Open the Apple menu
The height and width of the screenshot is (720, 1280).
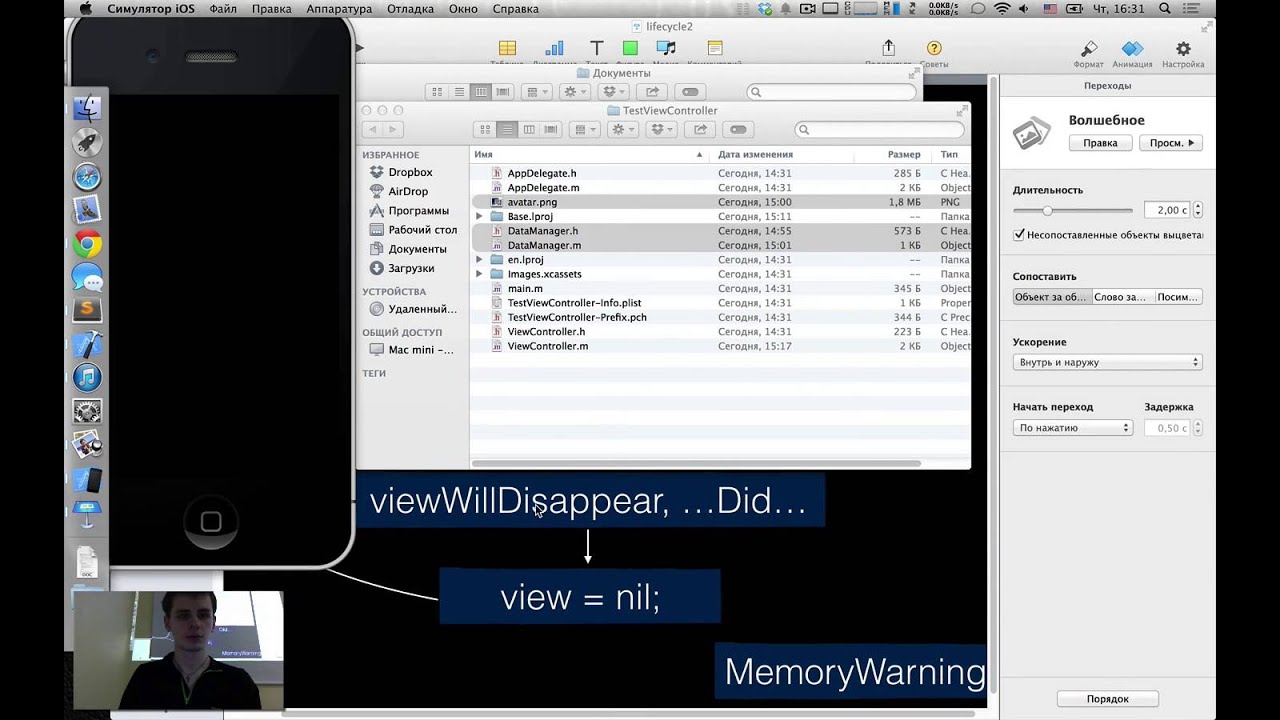(x=85, y=9)
